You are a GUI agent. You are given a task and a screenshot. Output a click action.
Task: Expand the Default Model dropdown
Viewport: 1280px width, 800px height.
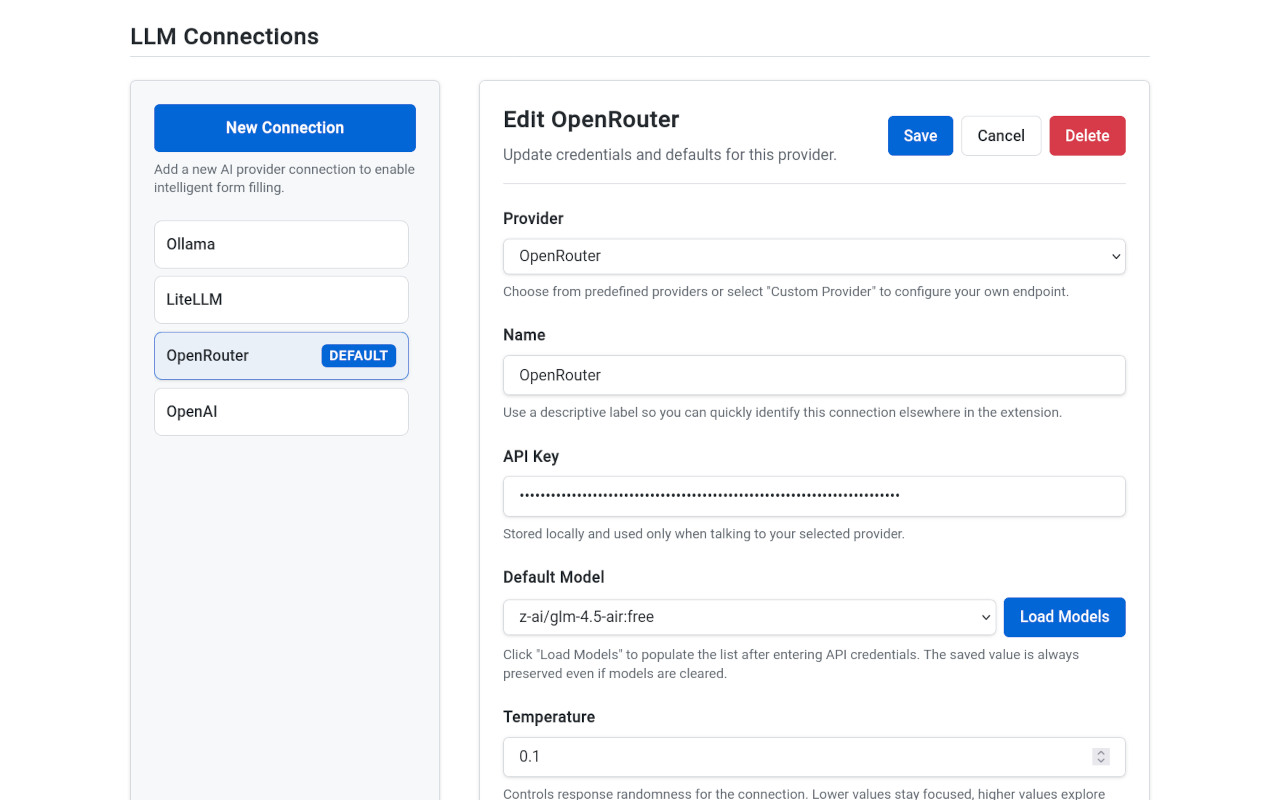click(748, 617)
